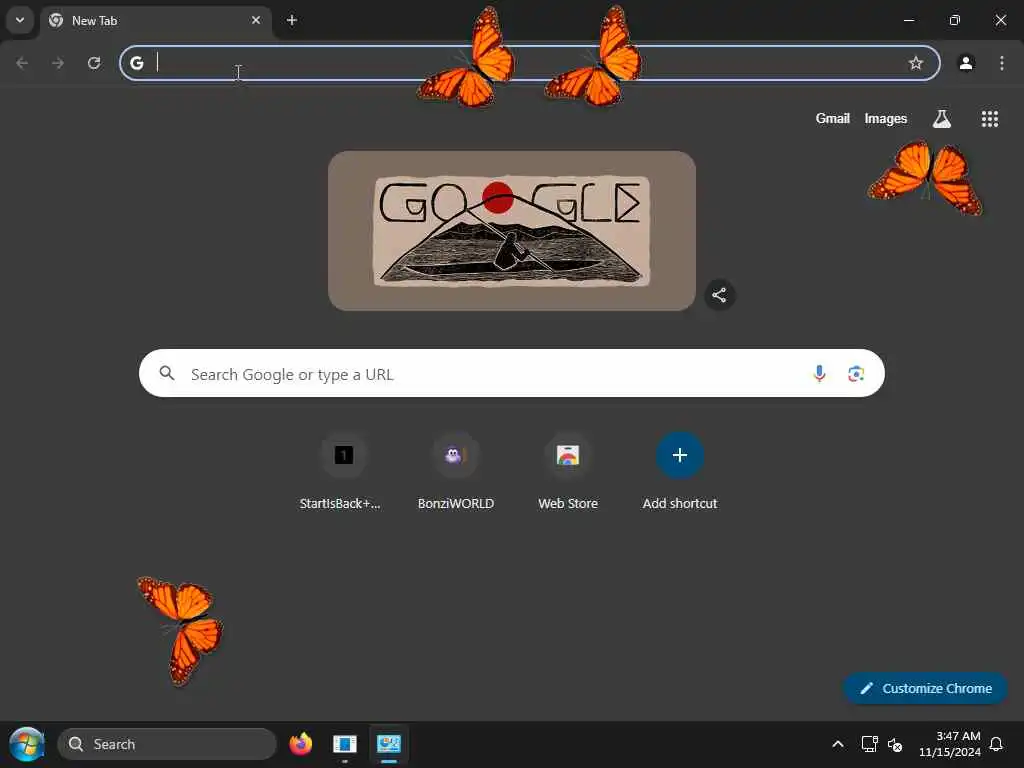Screen dimensions: 1024x768
Task: Launch Firefox from the taskbar
Action: tap(301, 744)
